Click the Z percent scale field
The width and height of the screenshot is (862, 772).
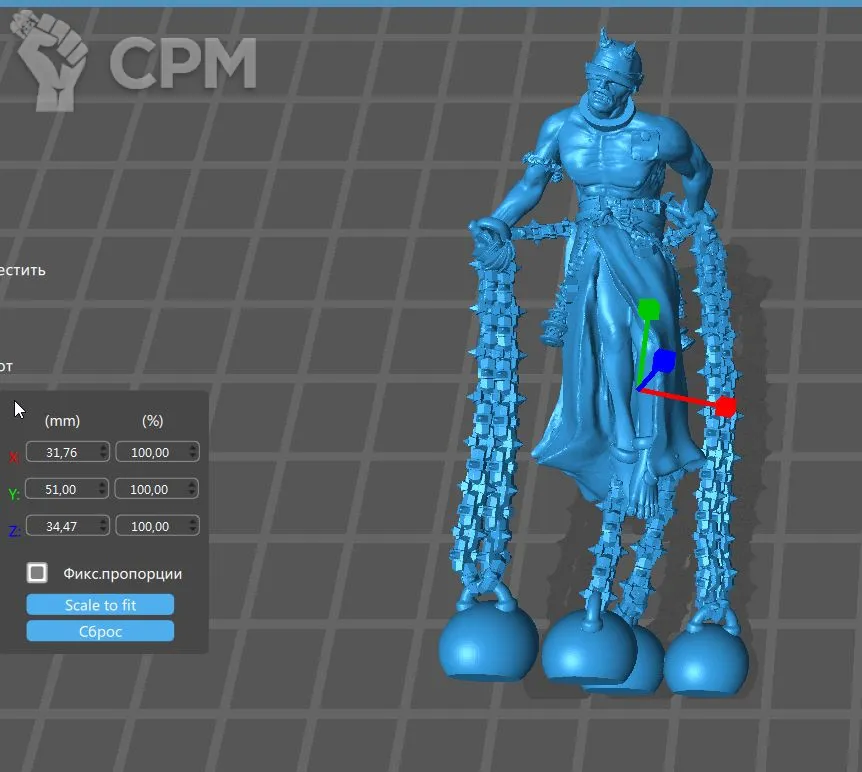point(152,527)
